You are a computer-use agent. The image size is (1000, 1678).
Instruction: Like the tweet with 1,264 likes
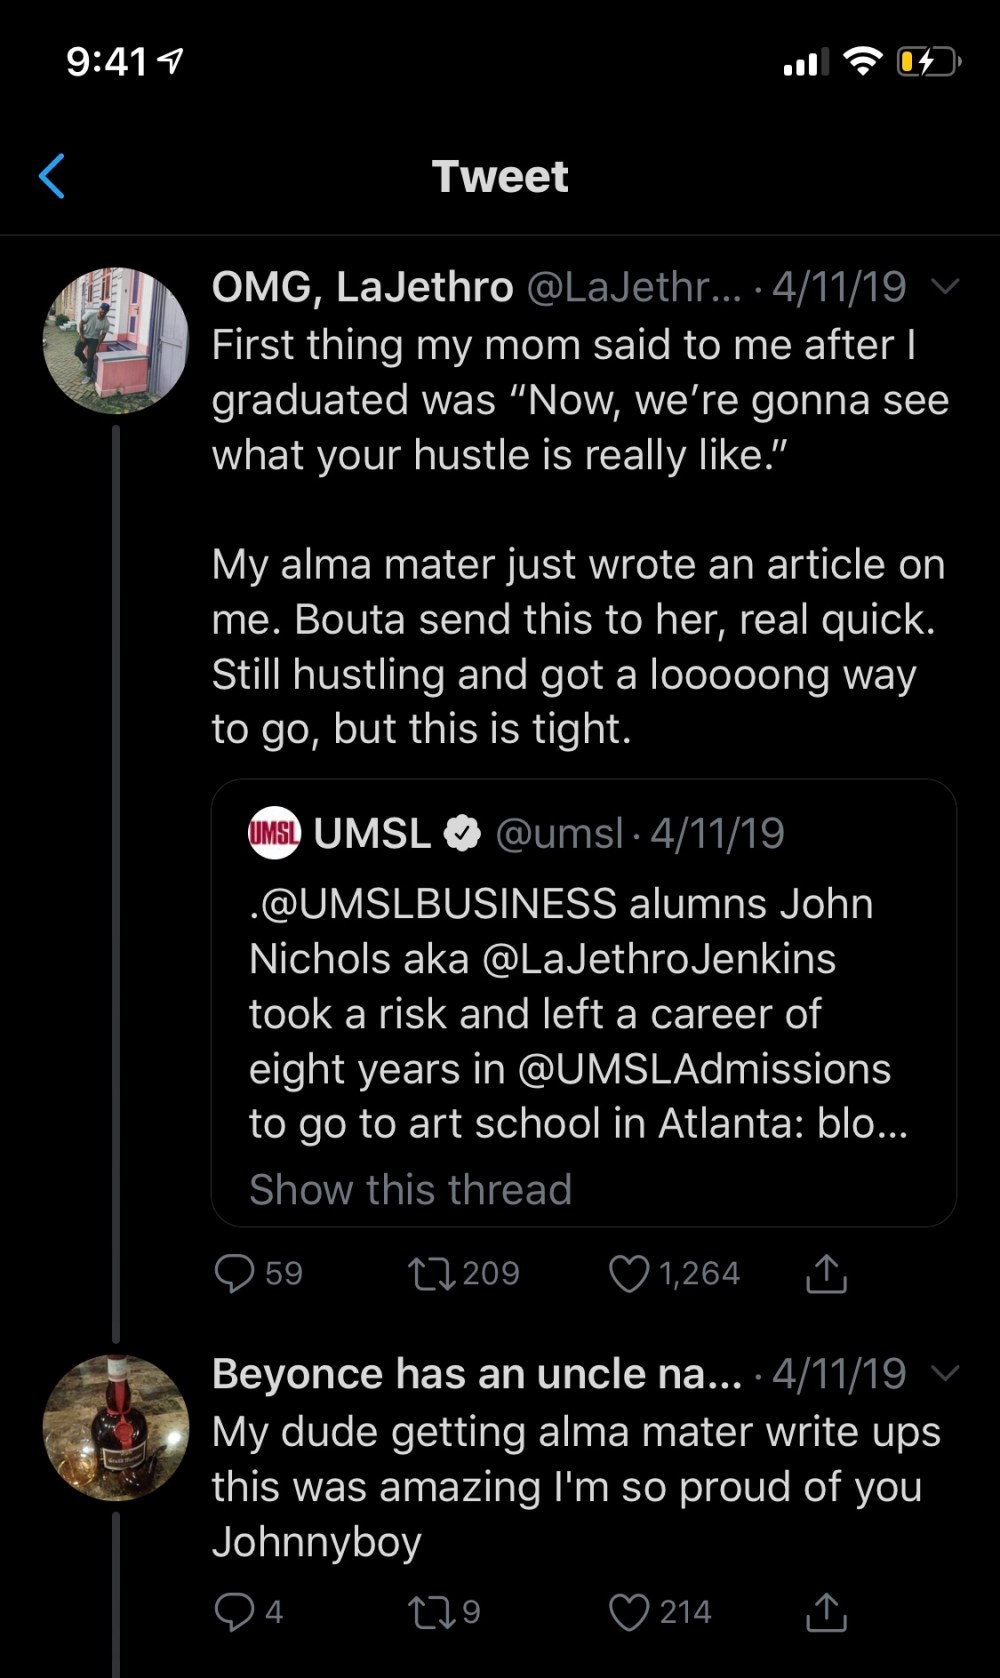pyautogui.click(x=629, y=1273)
